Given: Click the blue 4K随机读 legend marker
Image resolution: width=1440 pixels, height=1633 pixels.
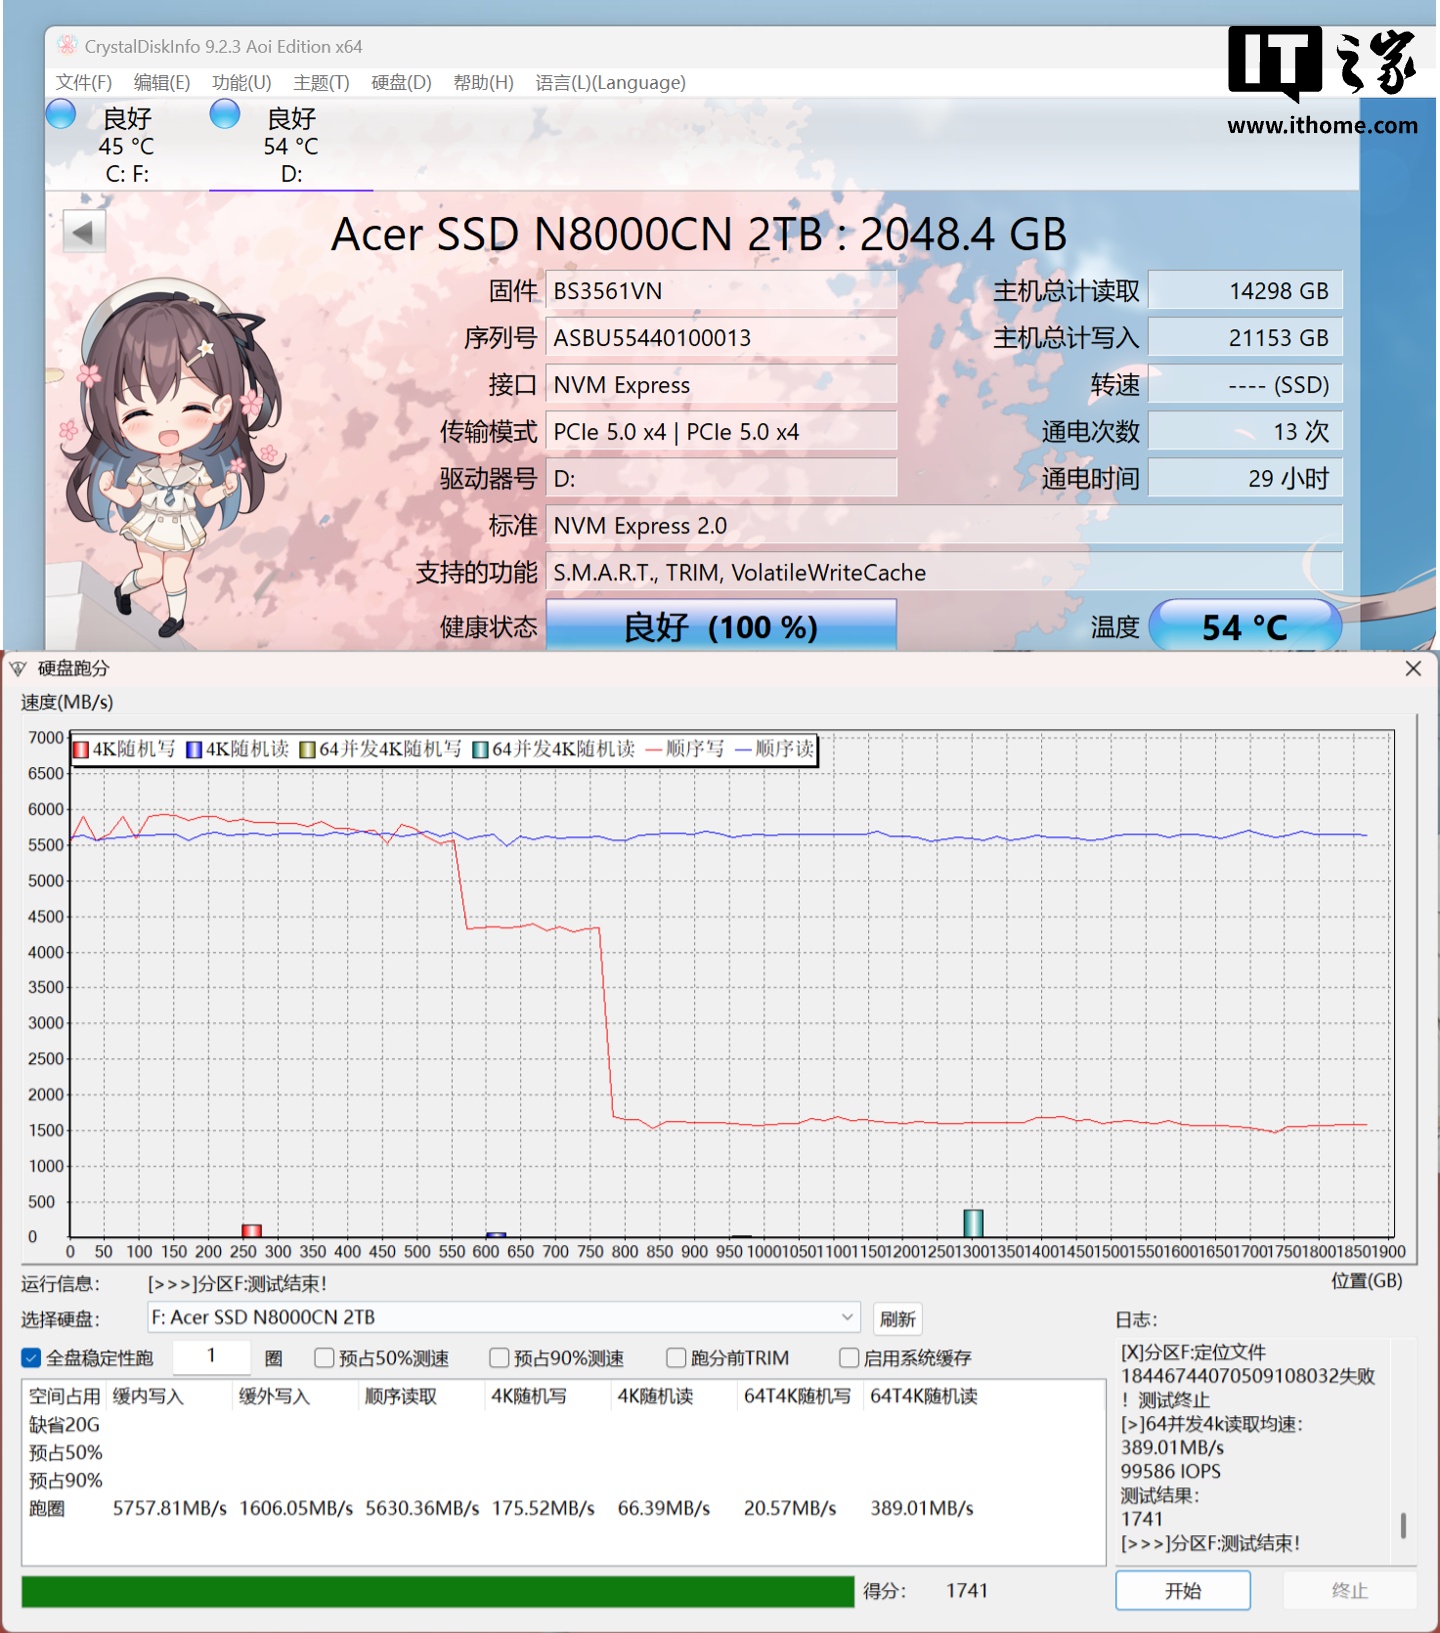Looking at the screenshot, I should tap(194, 749).
